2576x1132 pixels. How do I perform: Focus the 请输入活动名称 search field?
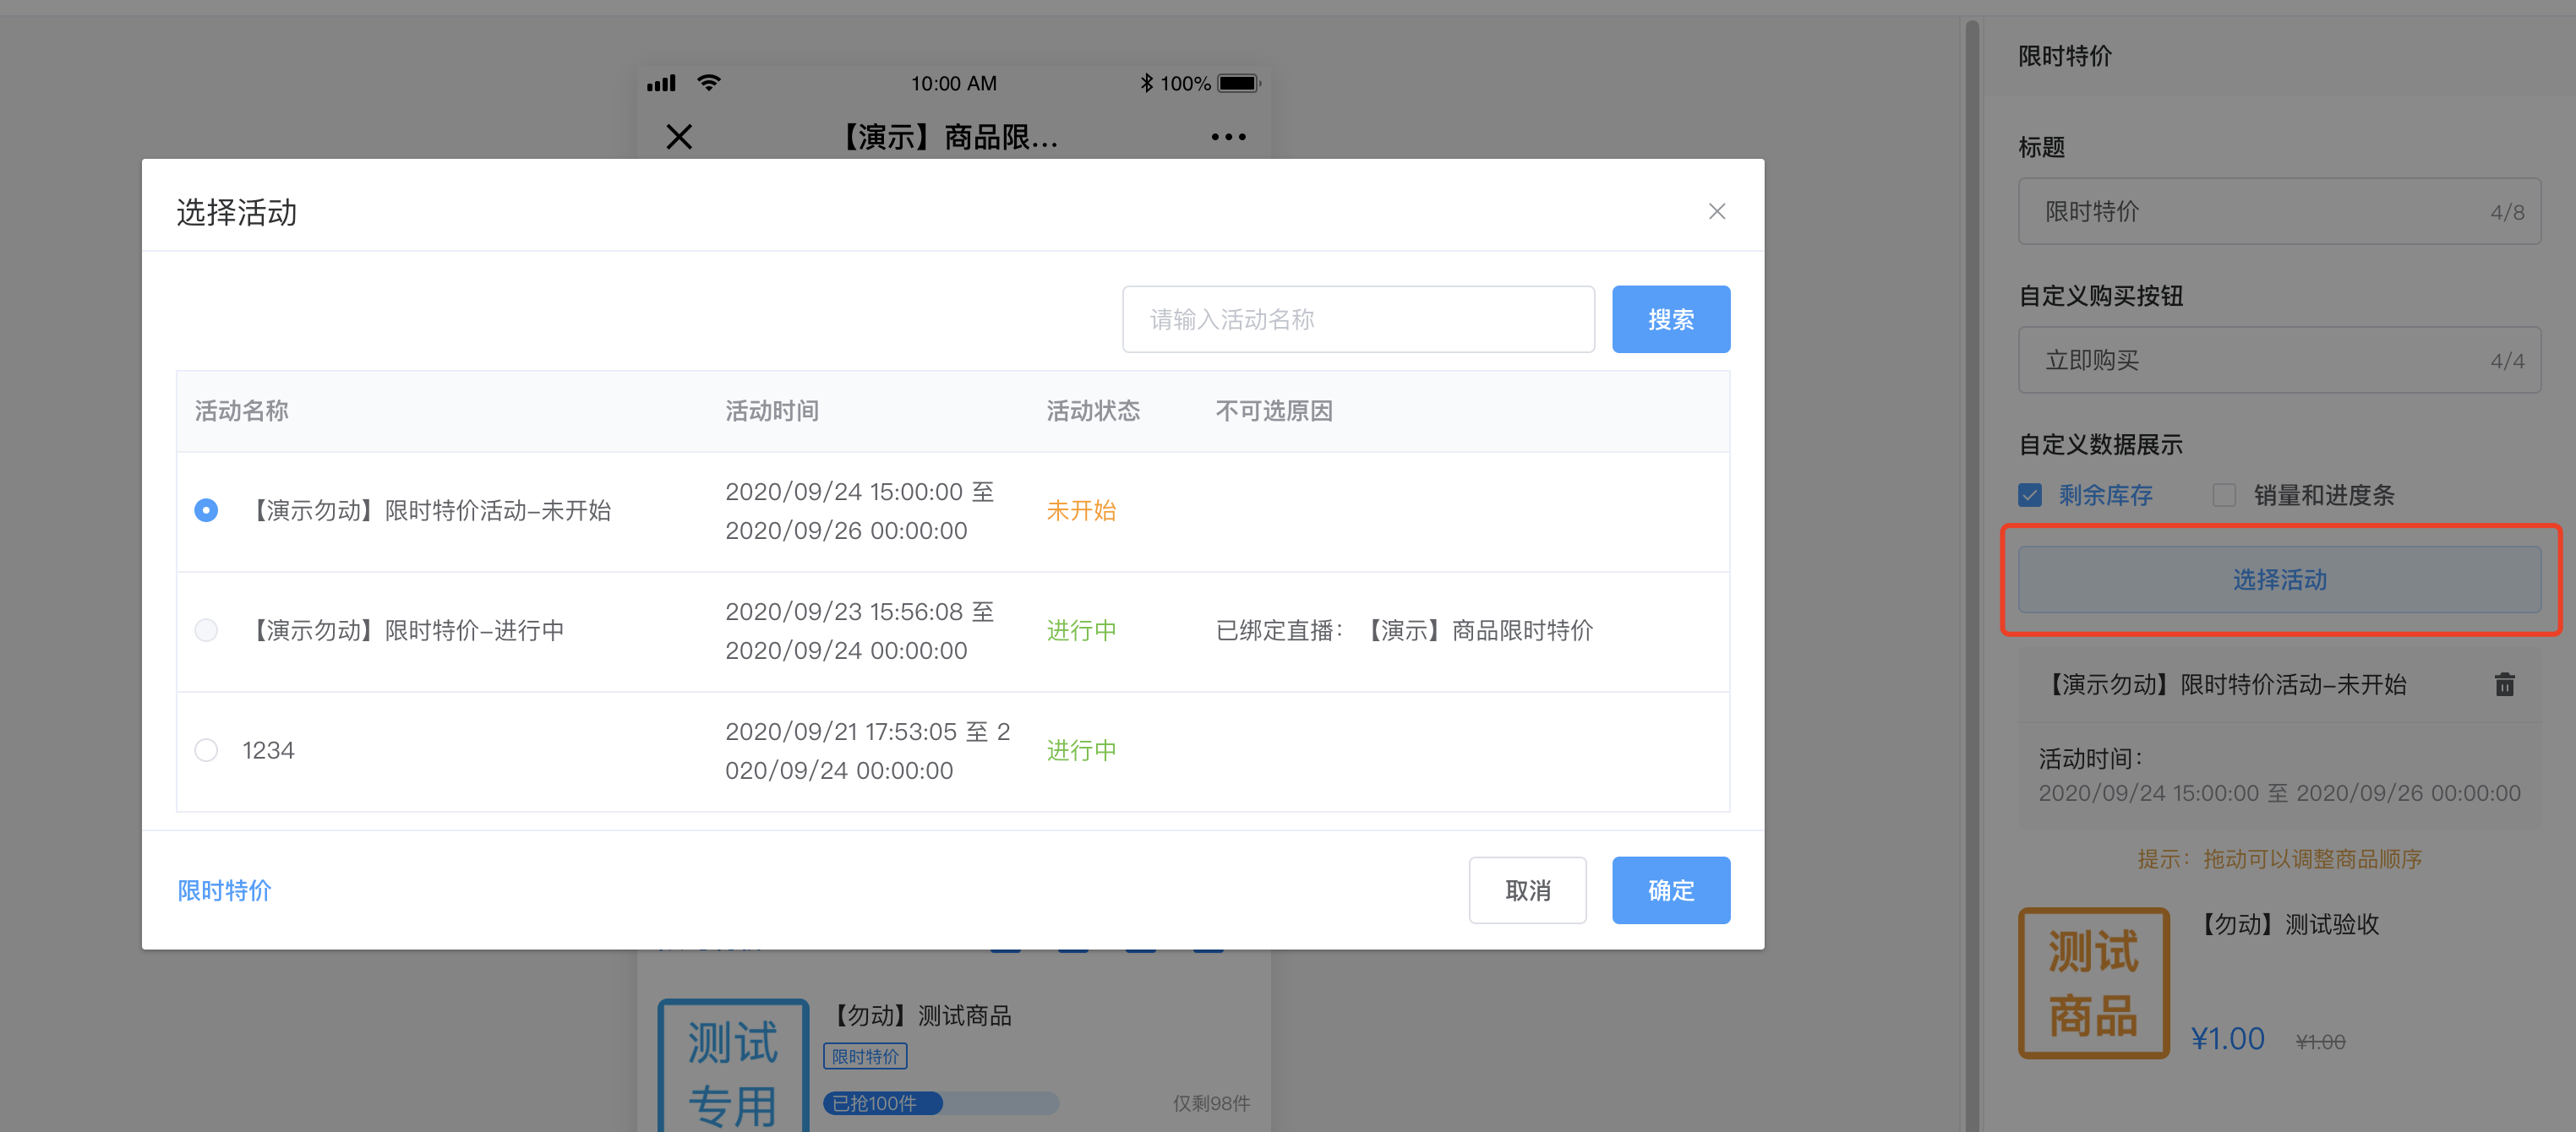pyautogui.click(x=1358, y=319)
